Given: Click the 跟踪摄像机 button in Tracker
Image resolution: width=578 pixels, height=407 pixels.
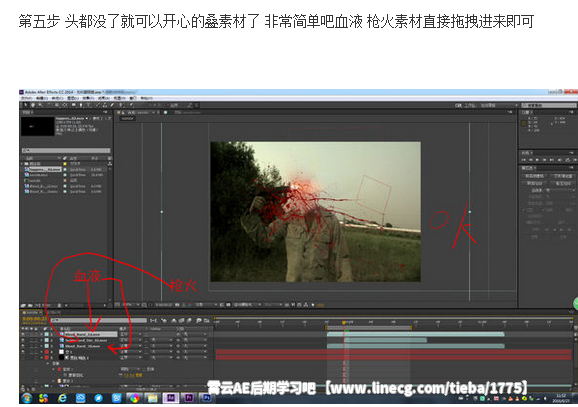Looking at the screenshot, I should click(534, 176).
